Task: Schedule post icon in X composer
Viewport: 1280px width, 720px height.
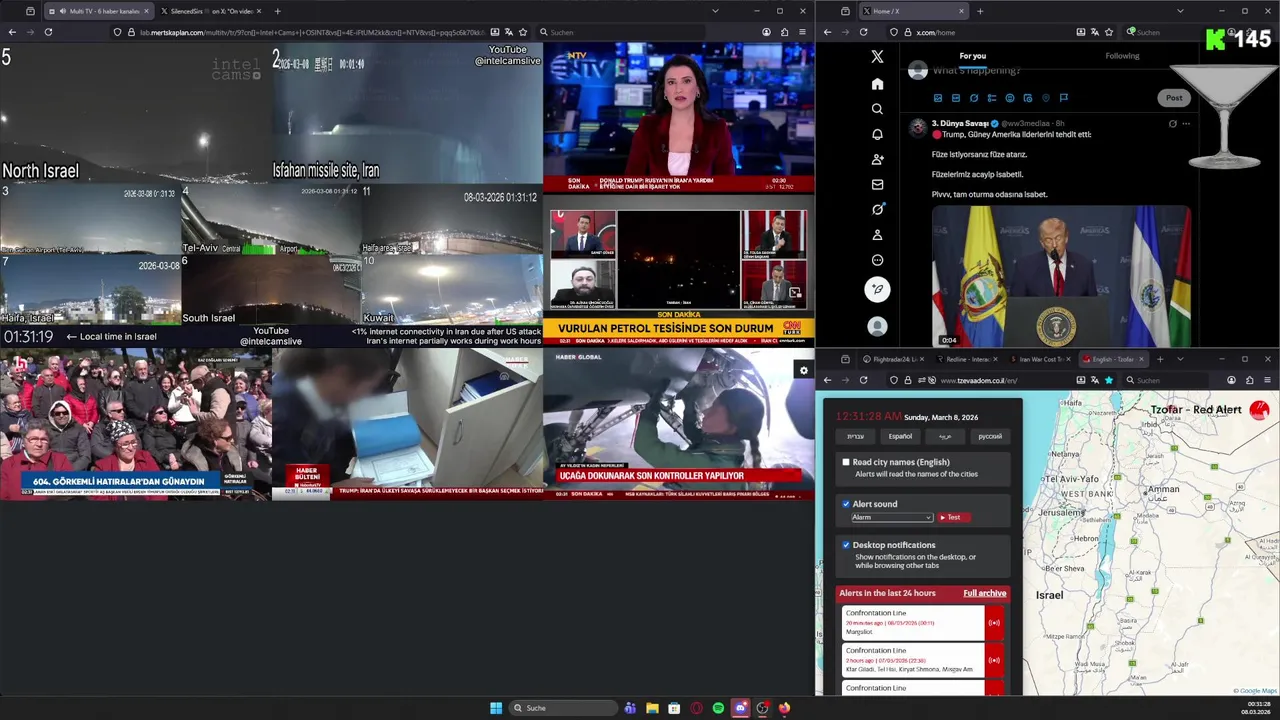Action: click(x=1028, y=98)
